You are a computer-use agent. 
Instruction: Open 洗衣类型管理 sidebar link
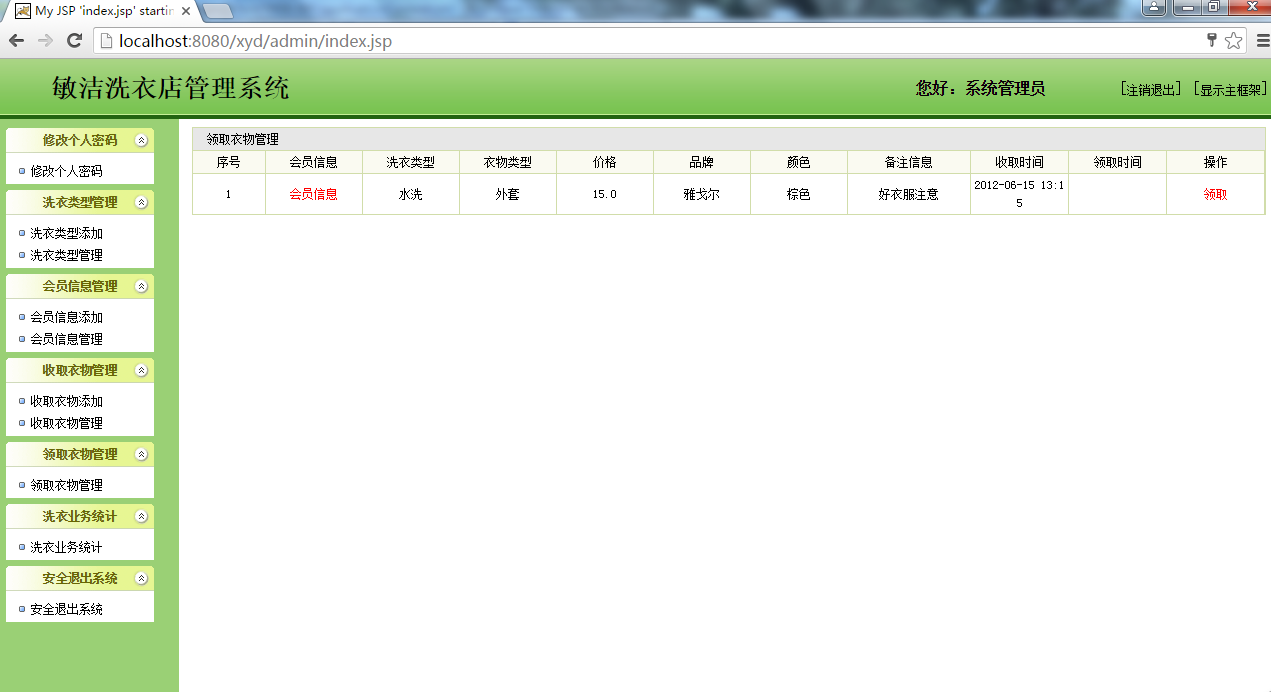(x=66, y=255)
